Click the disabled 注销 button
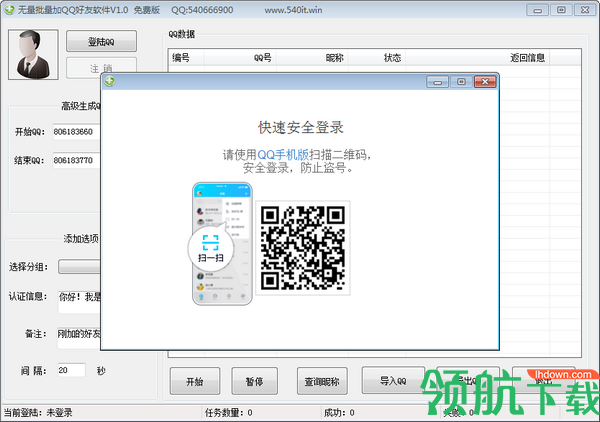 pos(101,66)
